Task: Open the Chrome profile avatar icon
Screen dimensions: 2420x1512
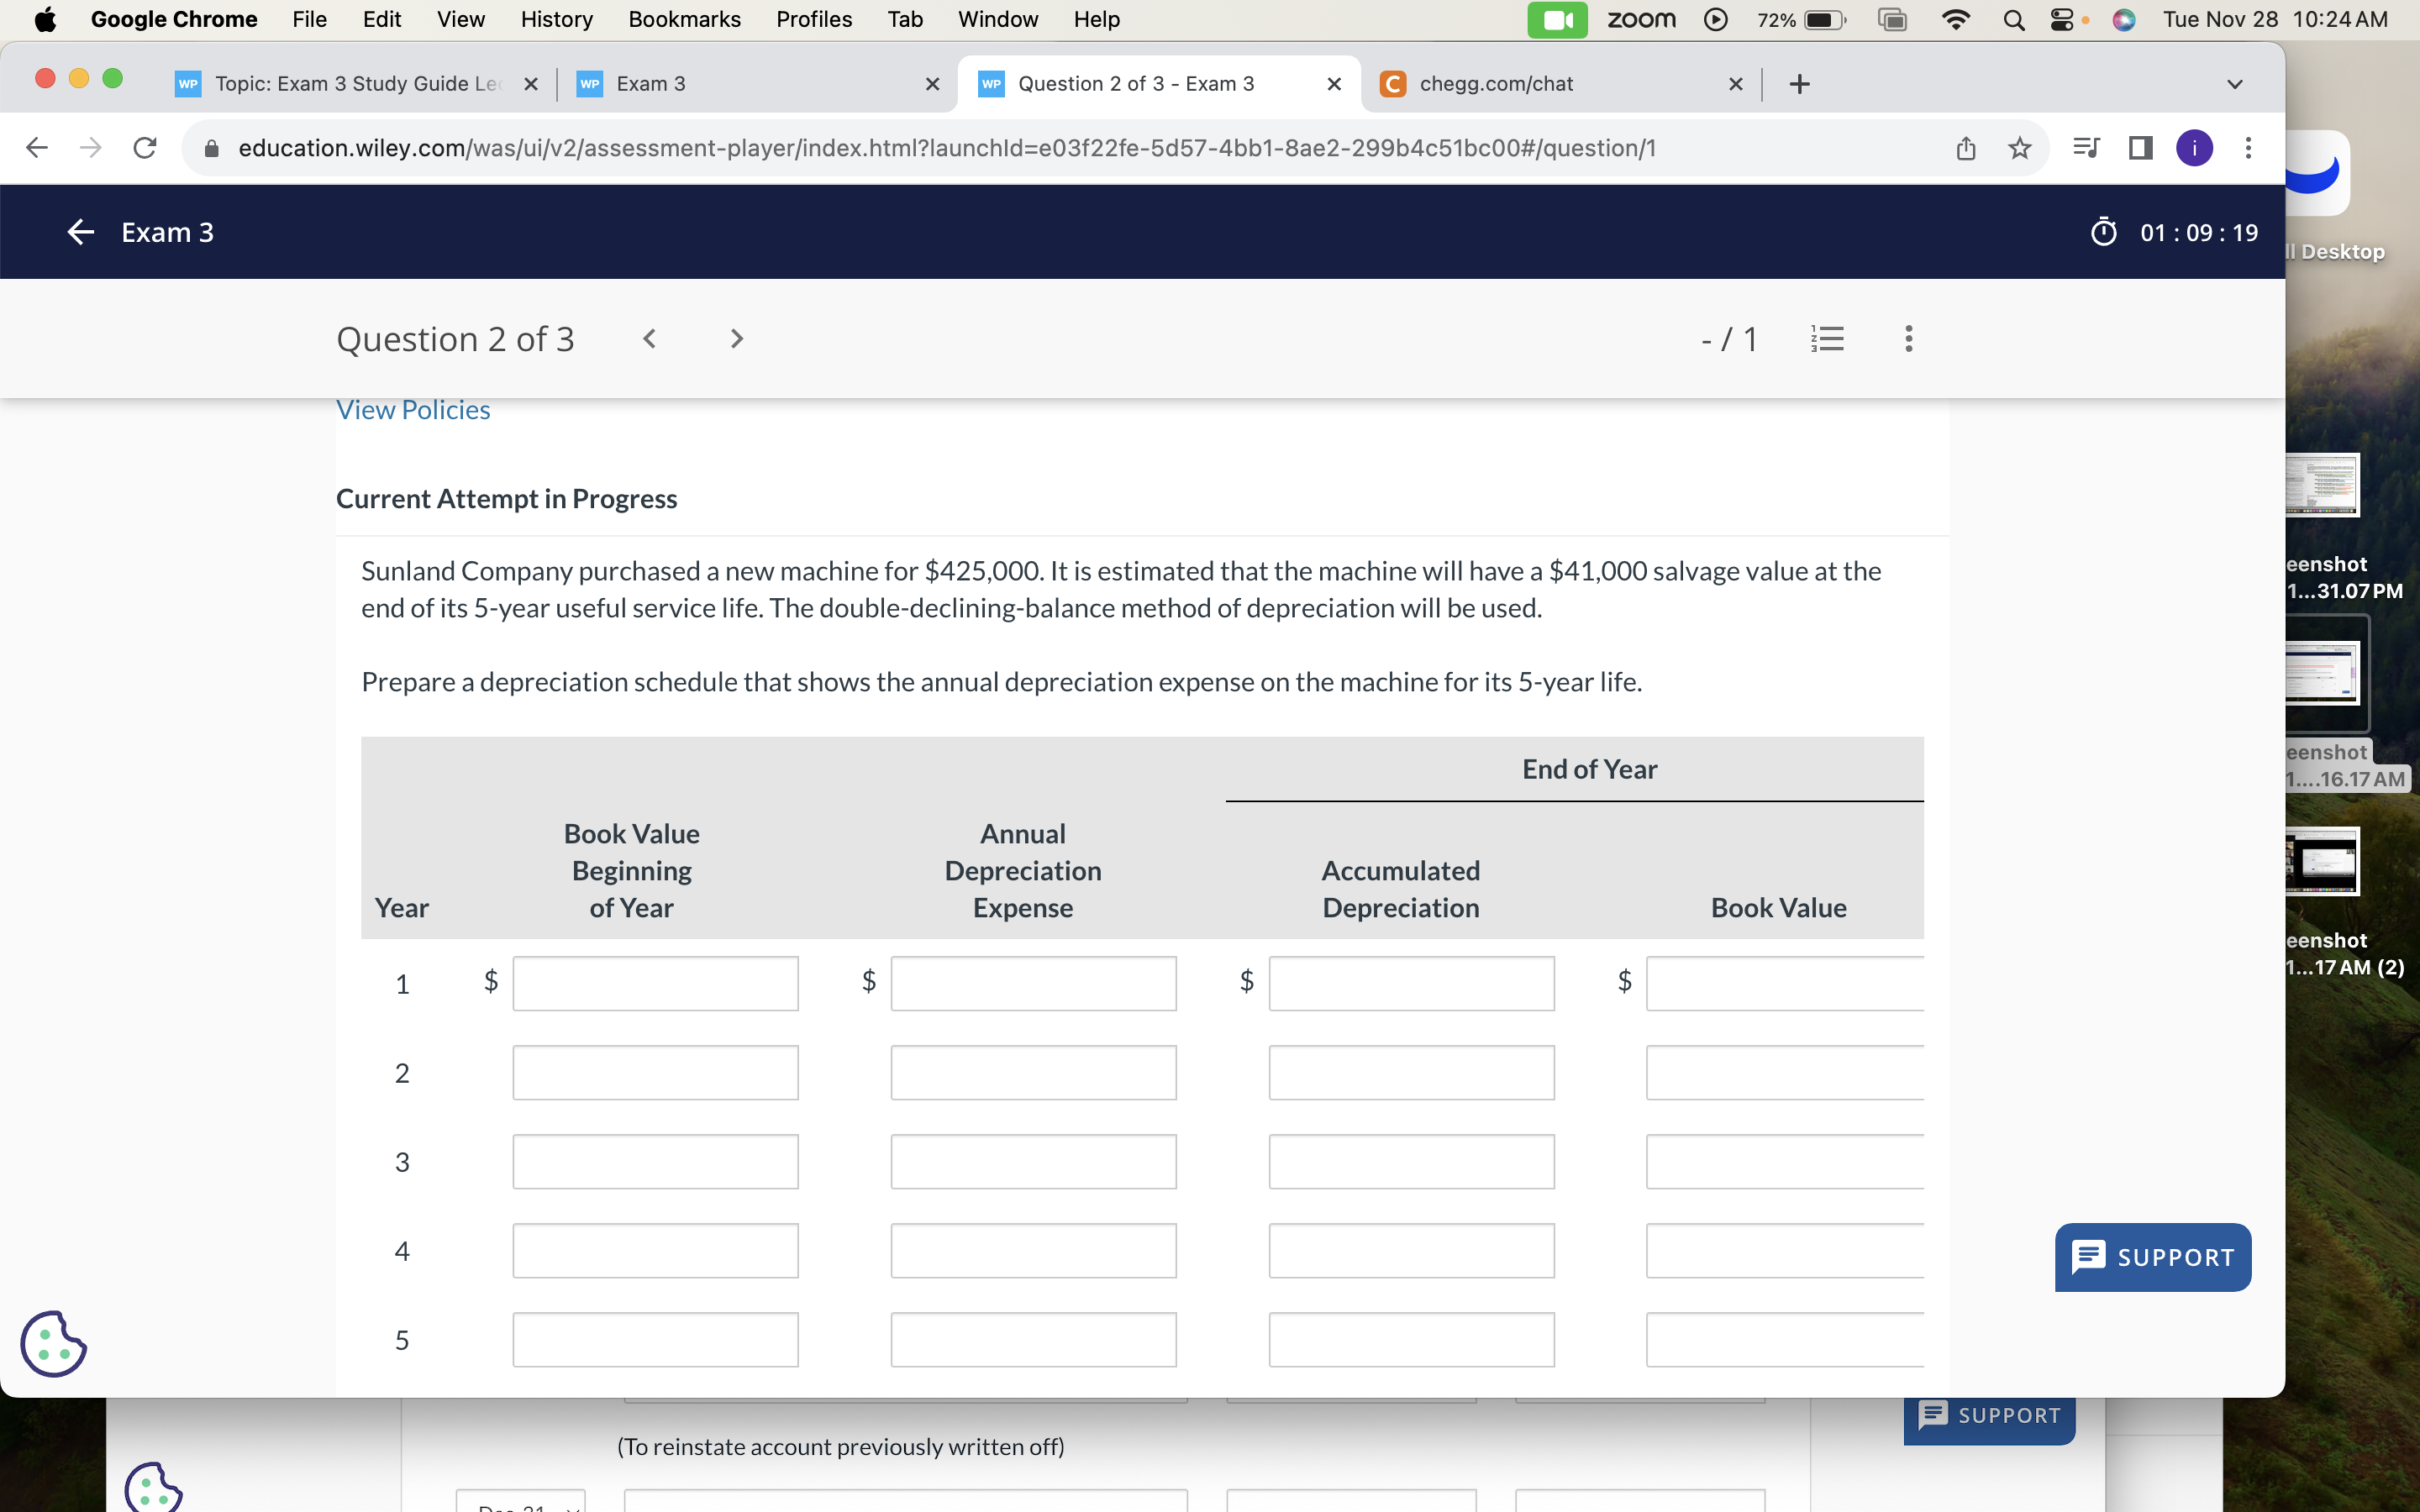Action: click(x=2194, y=147)
